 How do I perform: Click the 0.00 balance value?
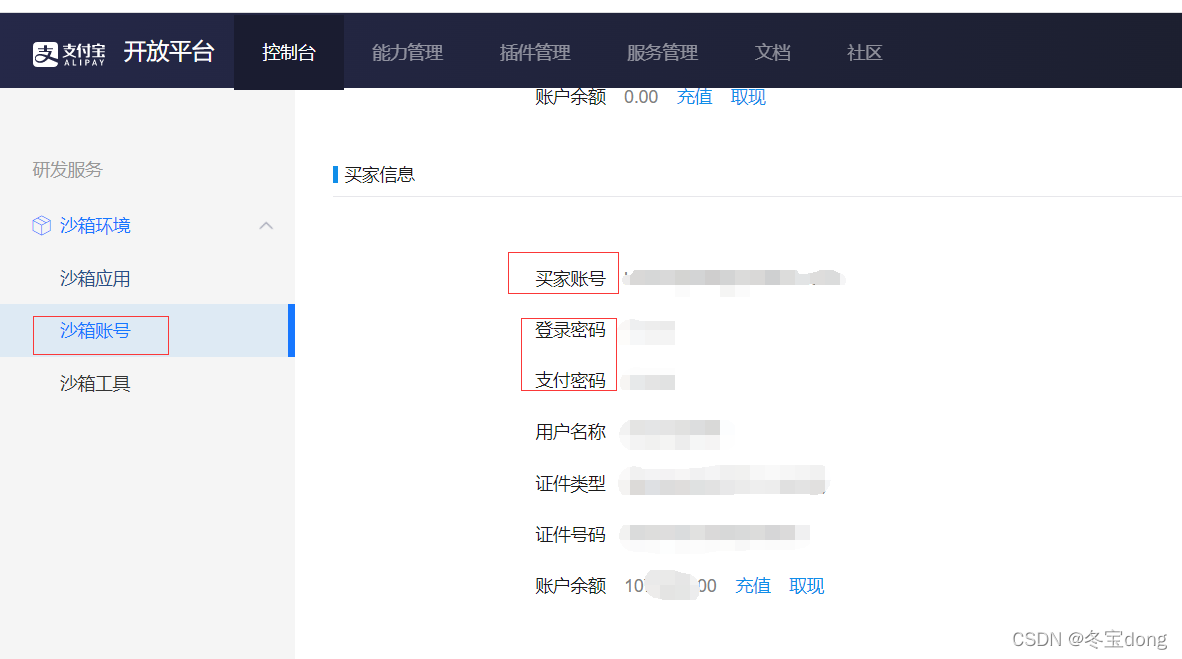(641, 97)
